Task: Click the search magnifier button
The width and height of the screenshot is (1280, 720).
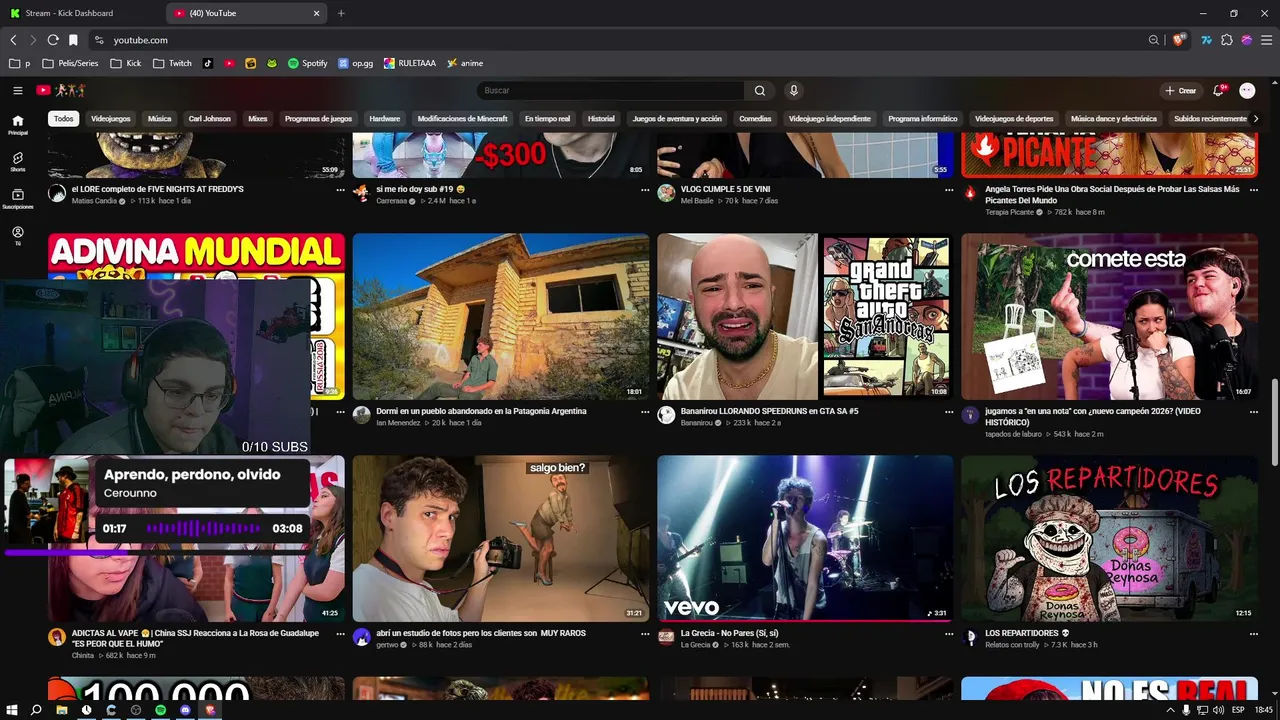Action: tap(760, 90)
